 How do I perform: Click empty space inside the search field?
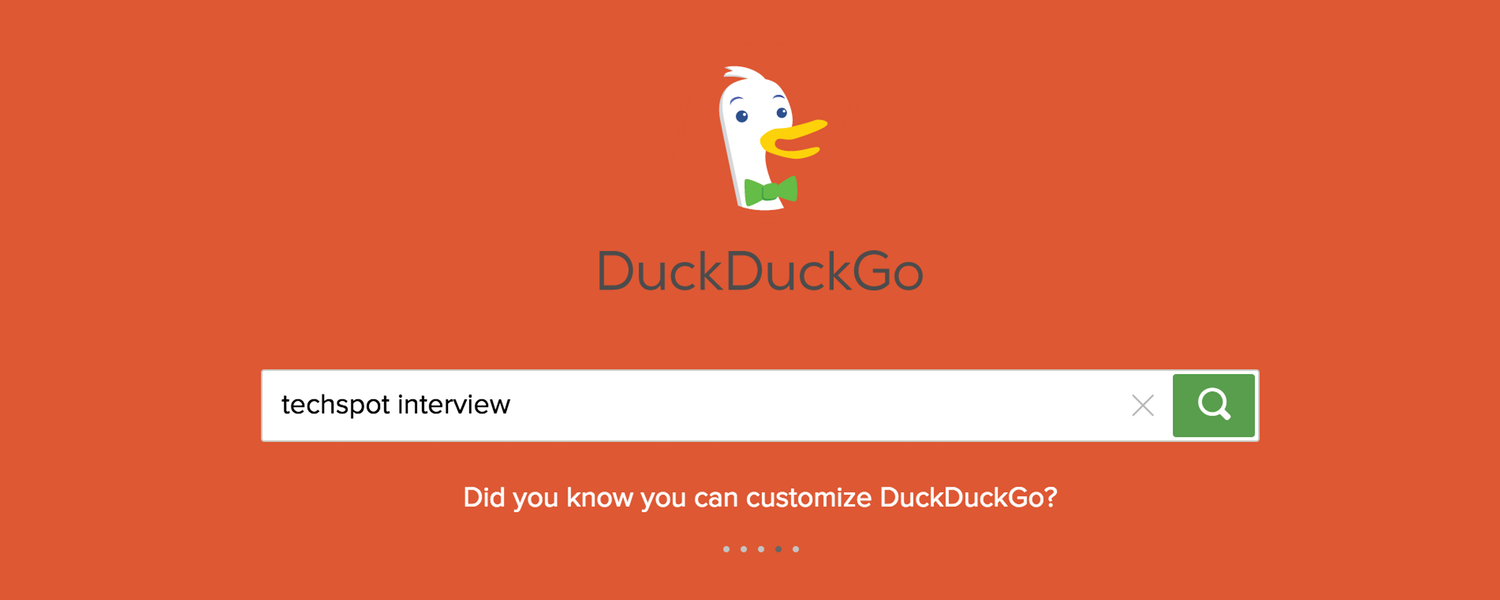820,405
